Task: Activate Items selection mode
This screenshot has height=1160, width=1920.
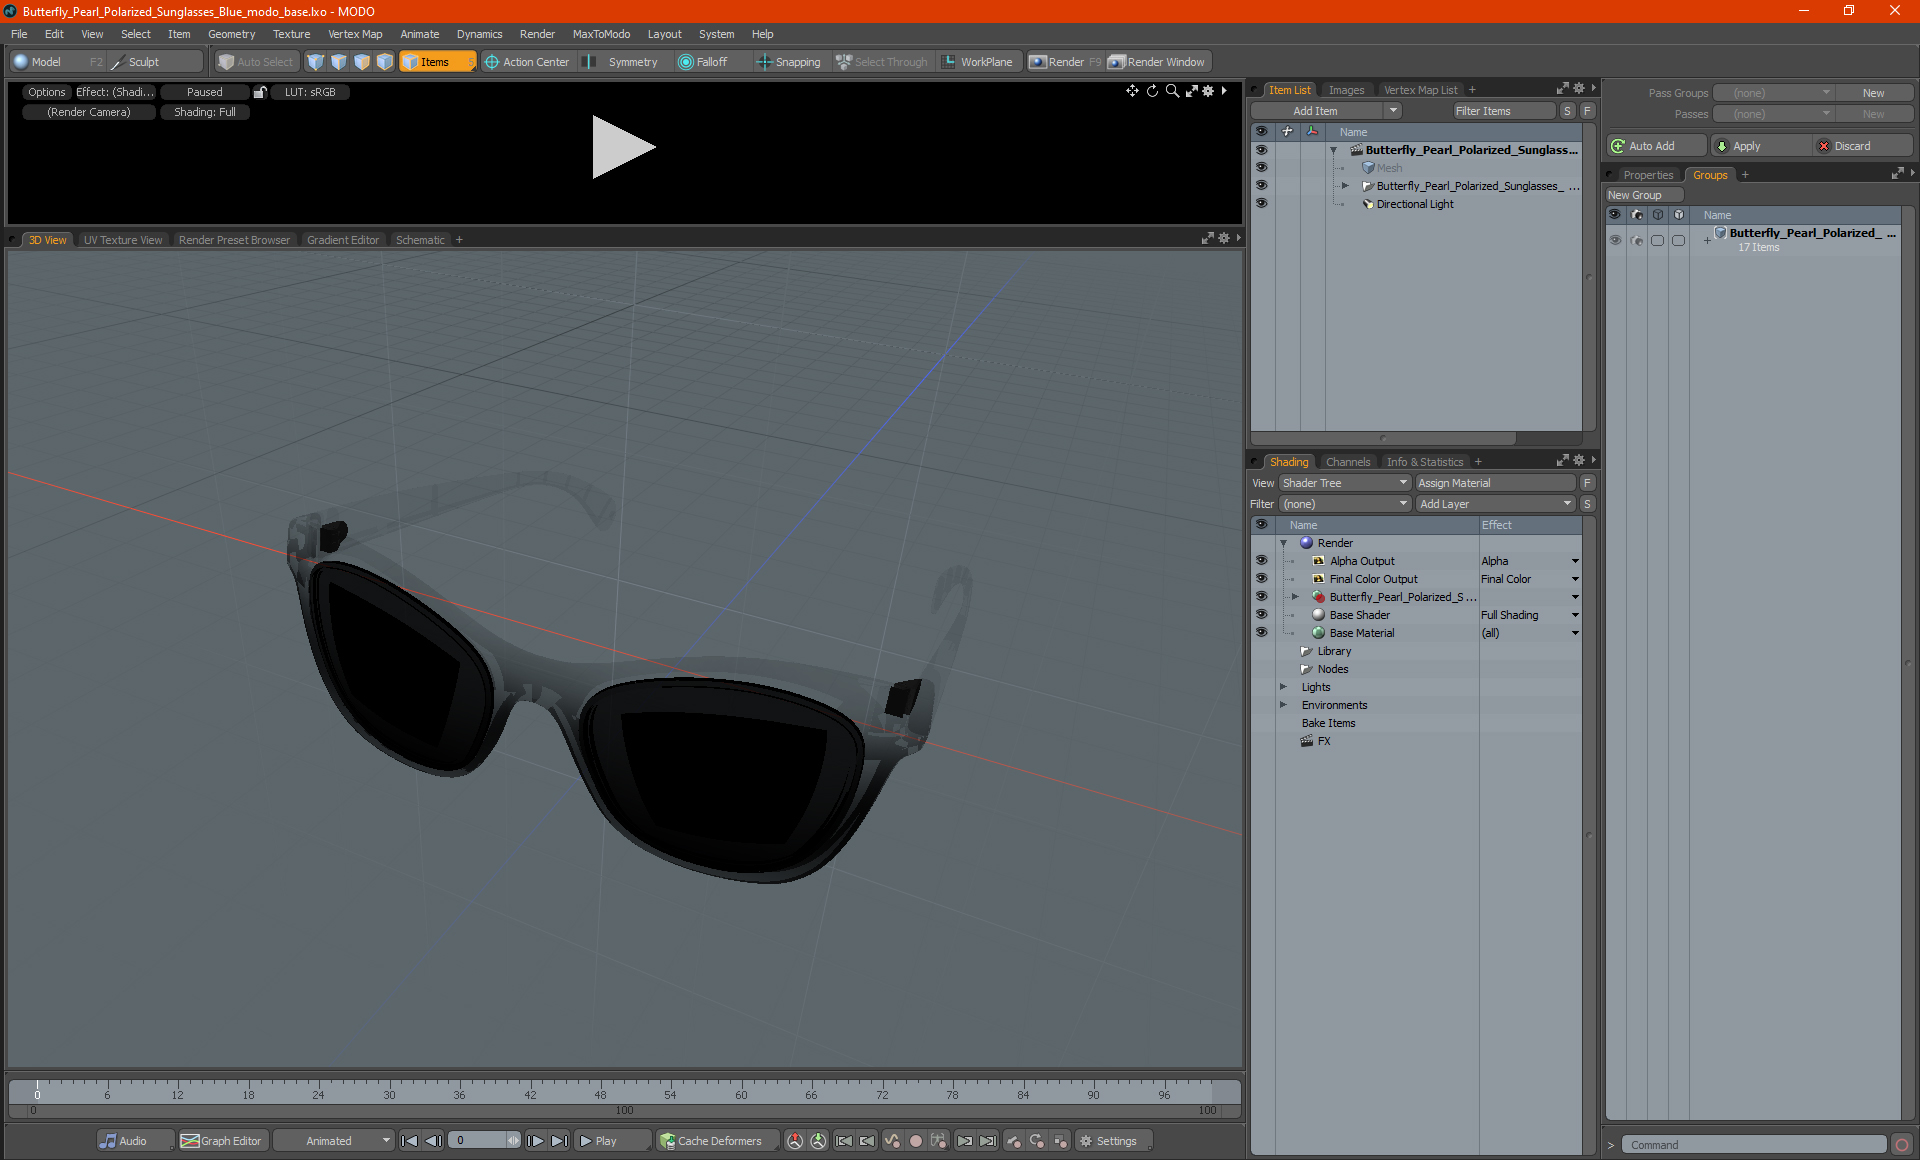Action: tap(437, 62)
